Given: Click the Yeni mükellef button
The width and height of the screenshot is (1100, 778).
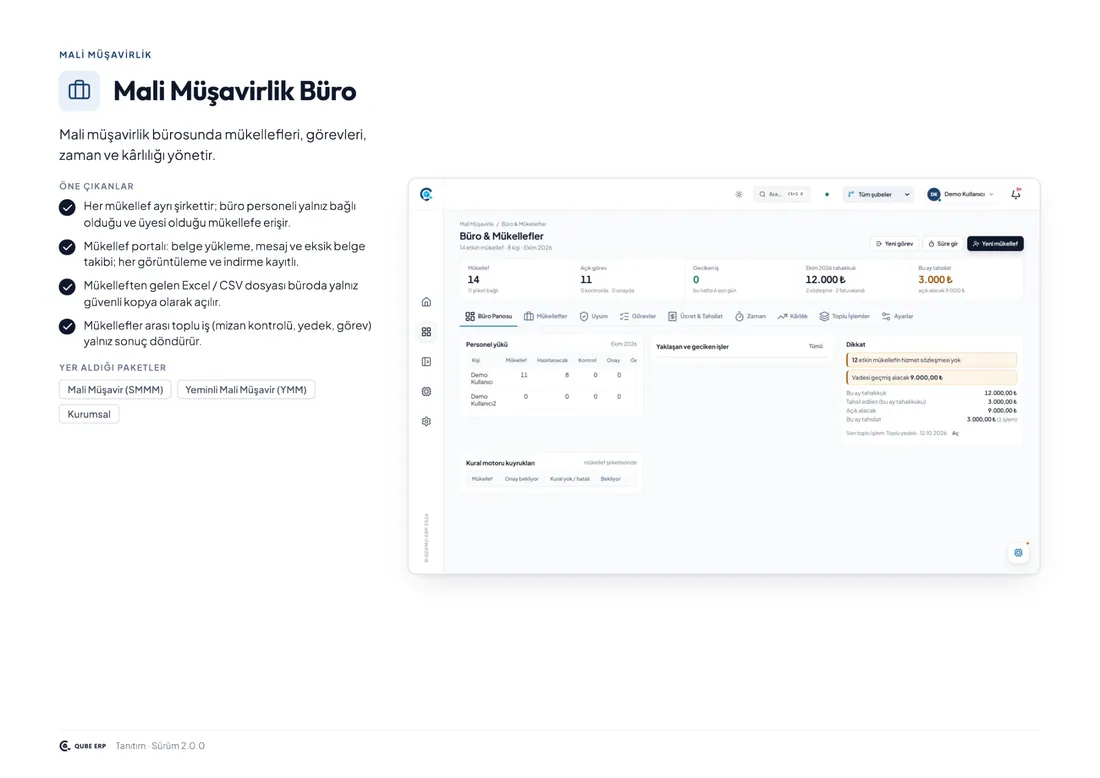Looking at the screenshot, I should coord(995,243).
